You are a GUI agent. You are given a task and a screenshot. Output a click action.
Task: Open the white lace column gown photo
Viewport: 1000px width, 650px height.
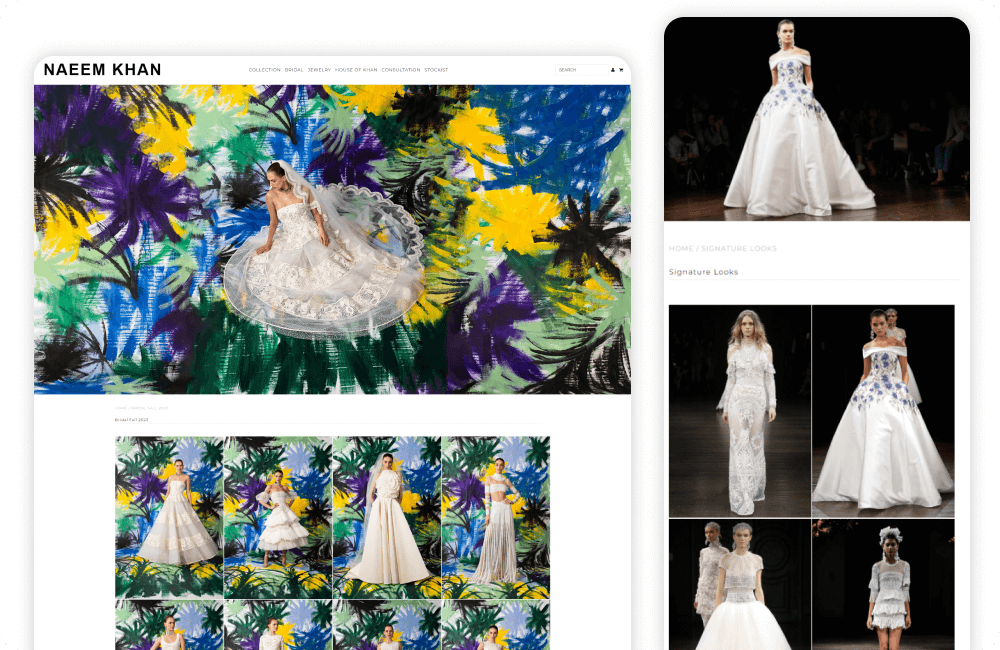click(x=740, y=410)
